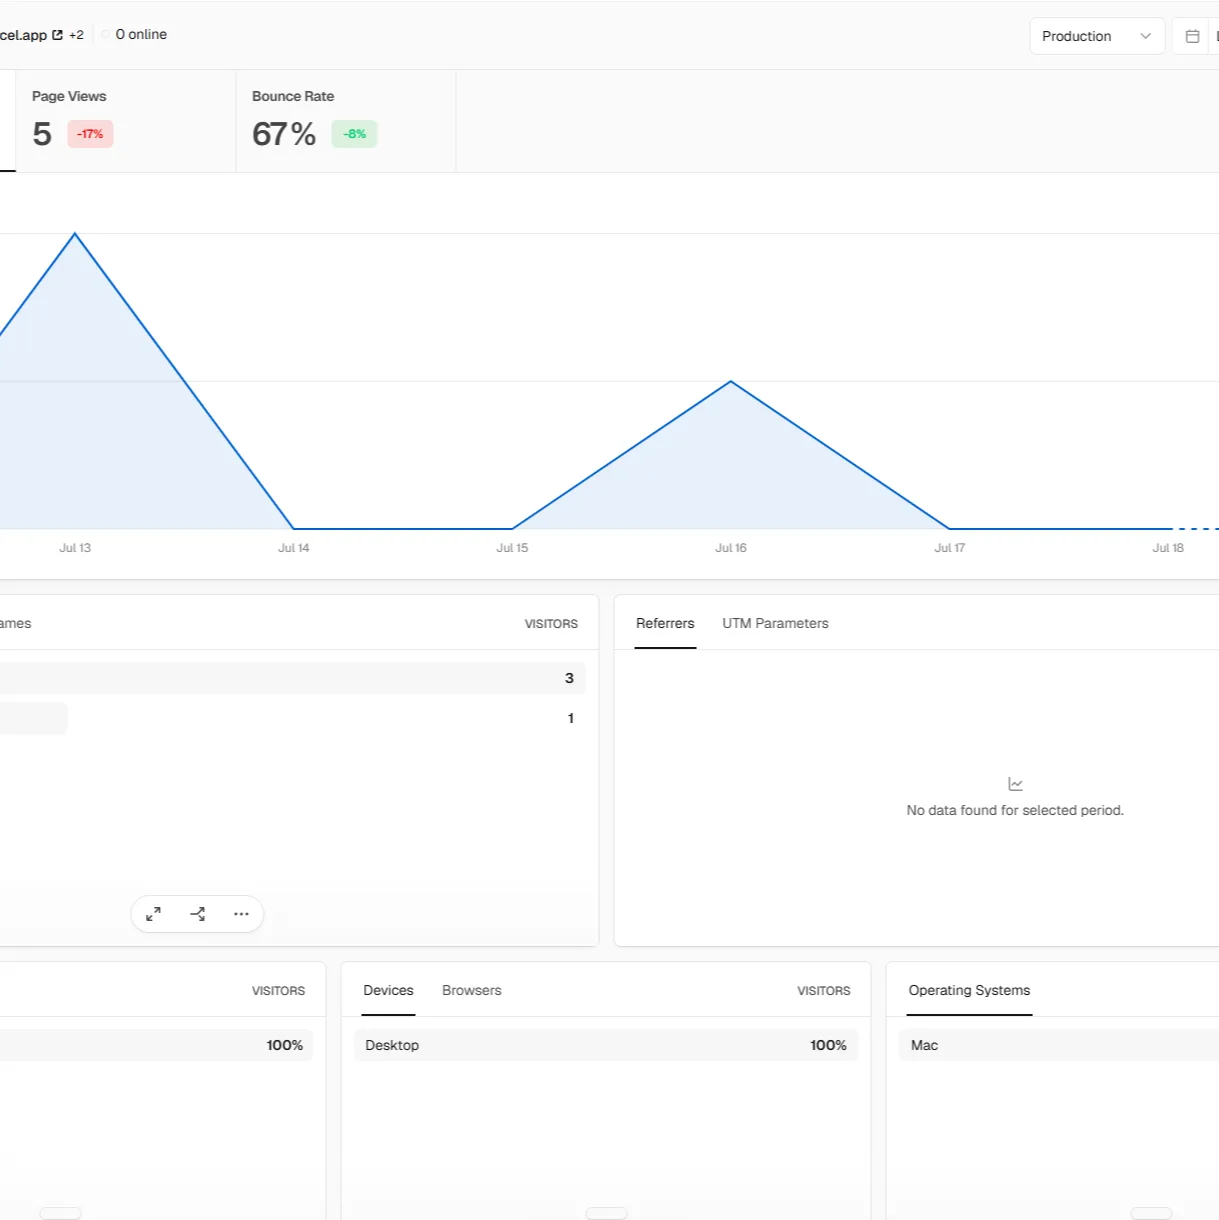Click the flow arrows icon in Pages toolbar
The height and width of the screenshot is (1220, 1219).
[198, 914]
